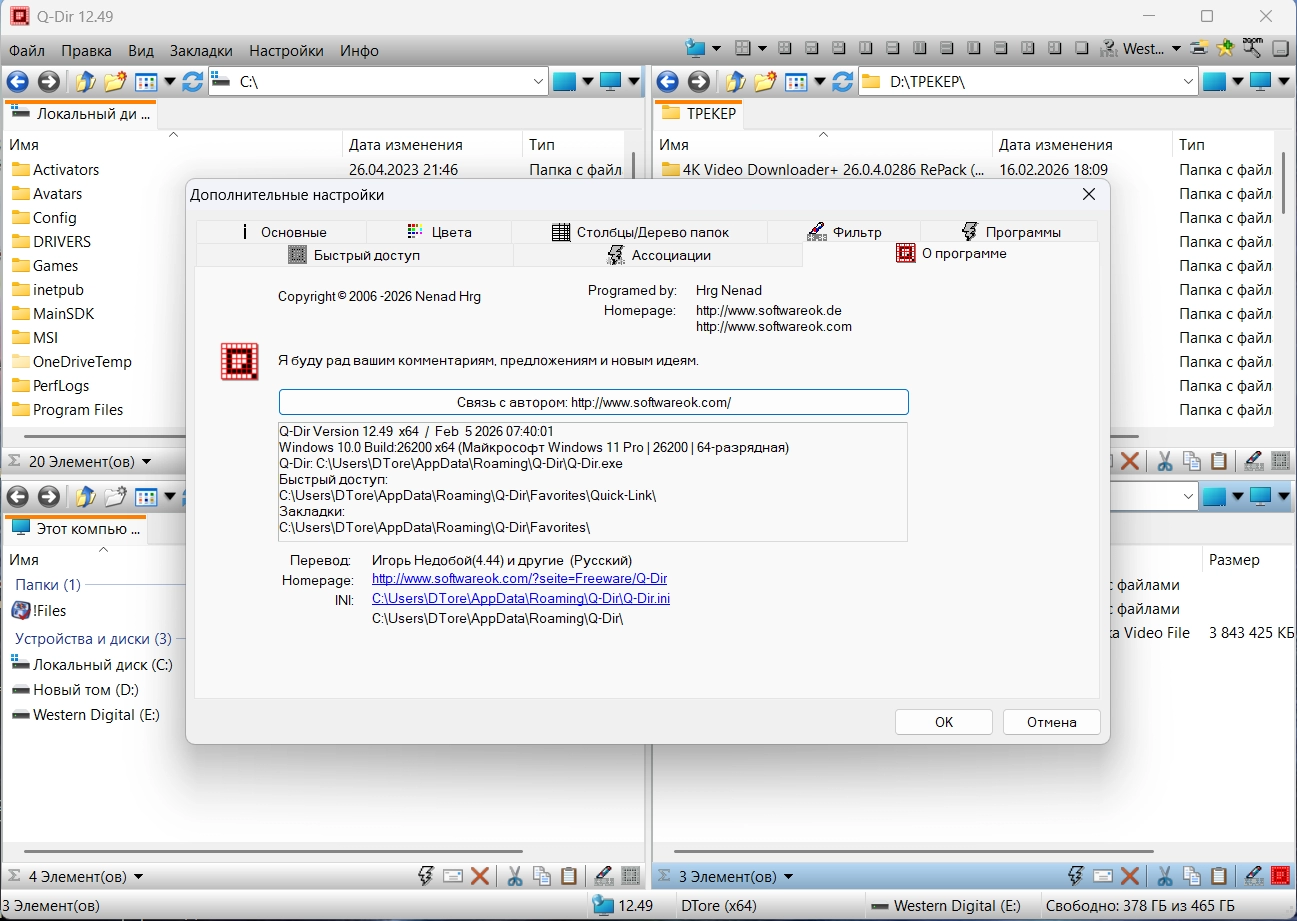This screenshot has width=1297, height=921.
Task: Open the West... drive dropdown in toolbar
Action: click(x=1176, y=48)
